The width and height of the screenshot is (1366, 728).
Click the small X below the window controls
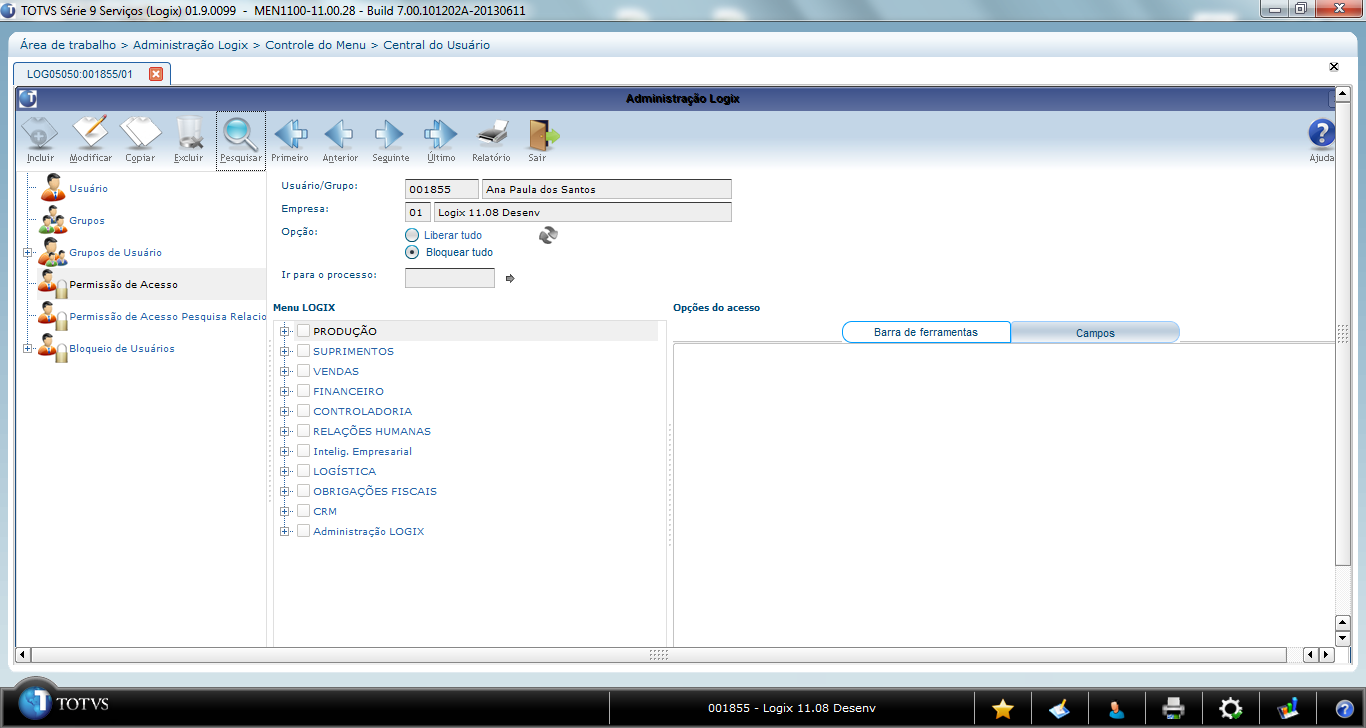pos(1334,67)
